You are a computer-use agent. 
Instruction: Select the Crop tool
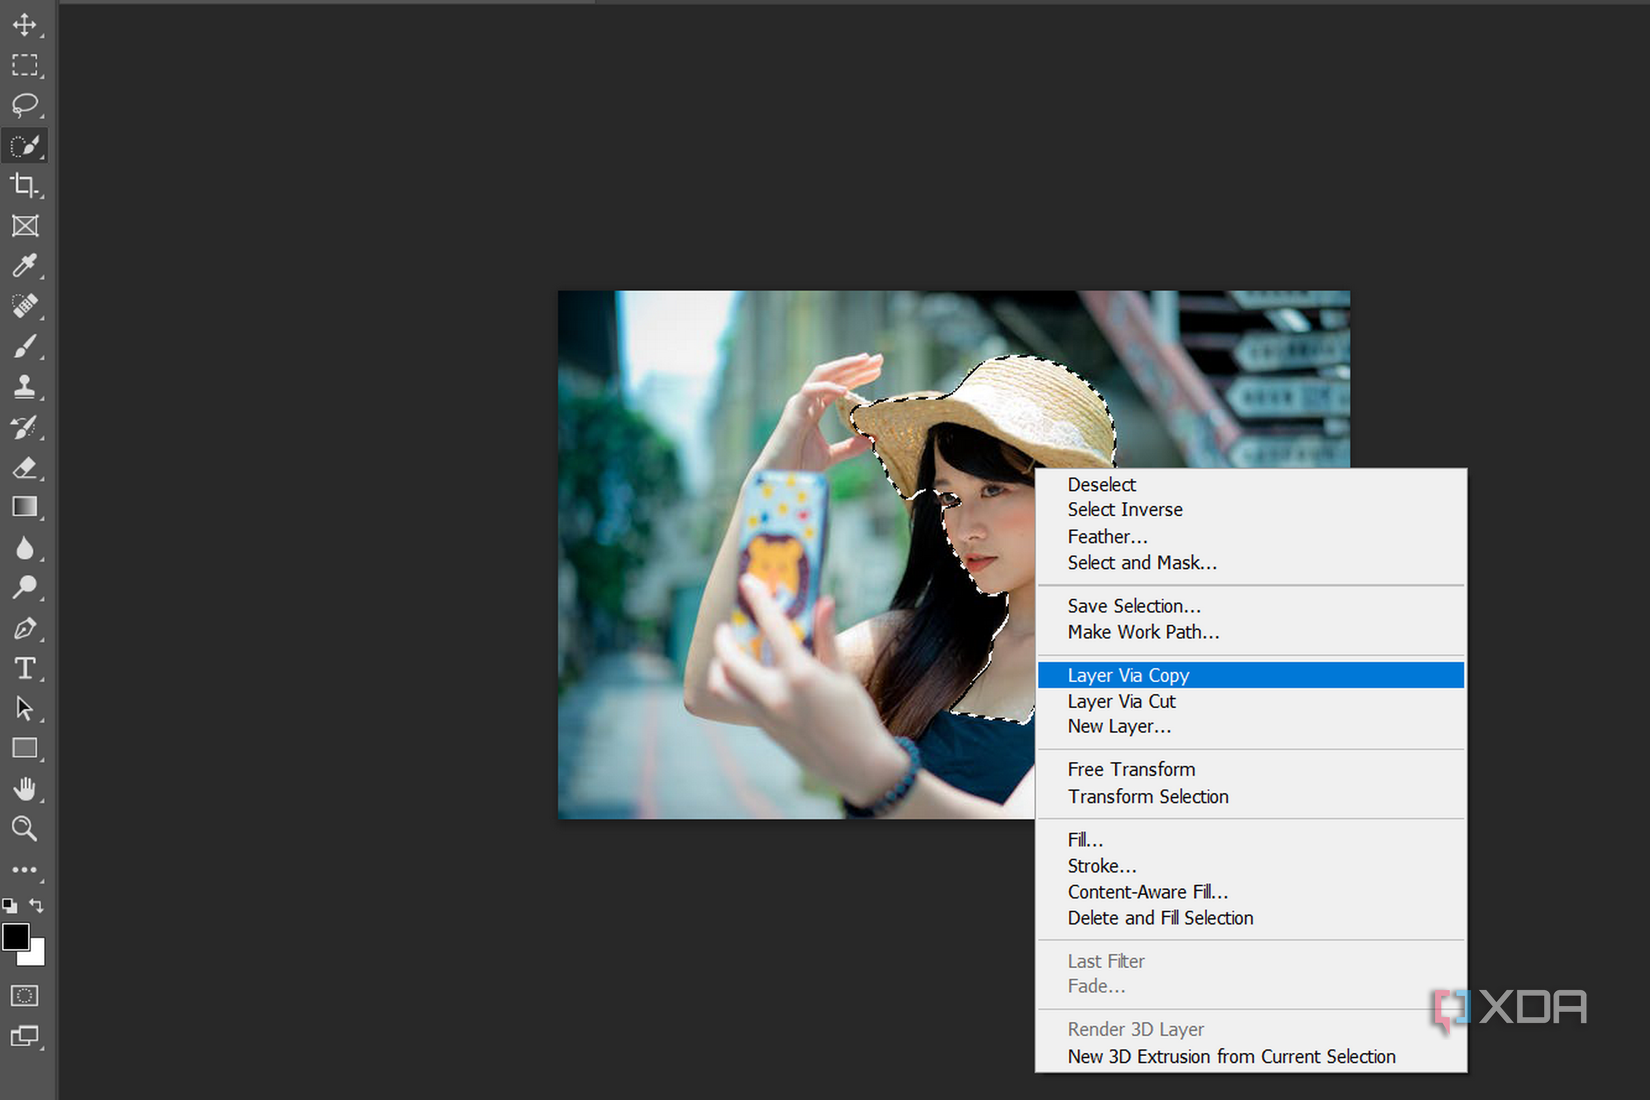(x=25, y=185)
